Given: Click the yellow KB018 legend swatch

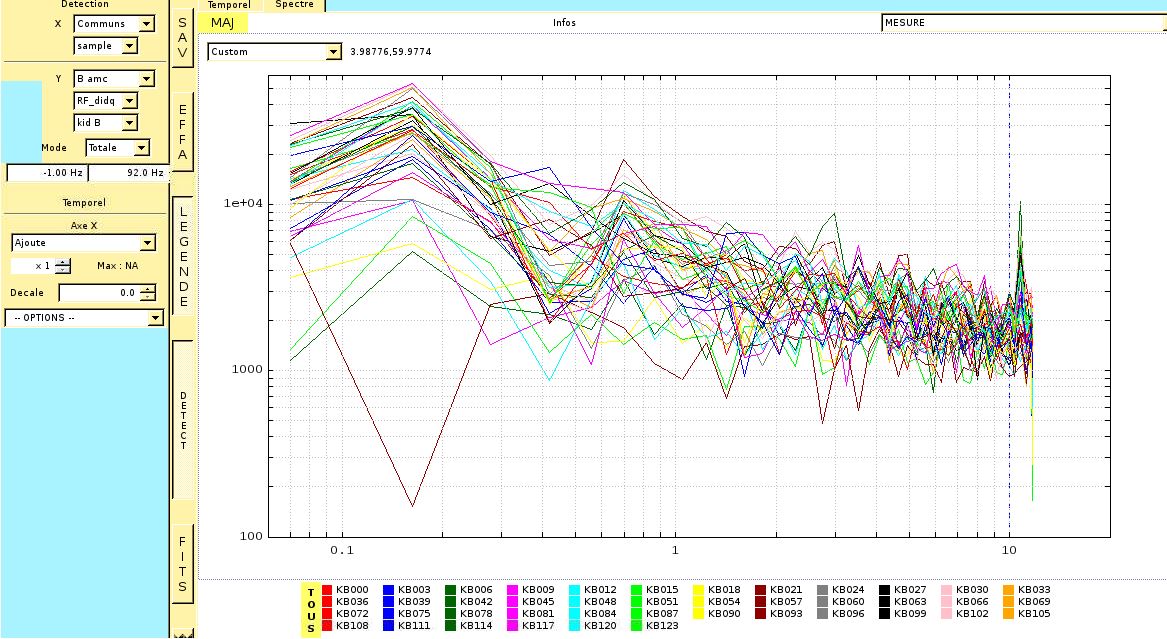Looking at the screenshot, I should [x=699, y=590].
